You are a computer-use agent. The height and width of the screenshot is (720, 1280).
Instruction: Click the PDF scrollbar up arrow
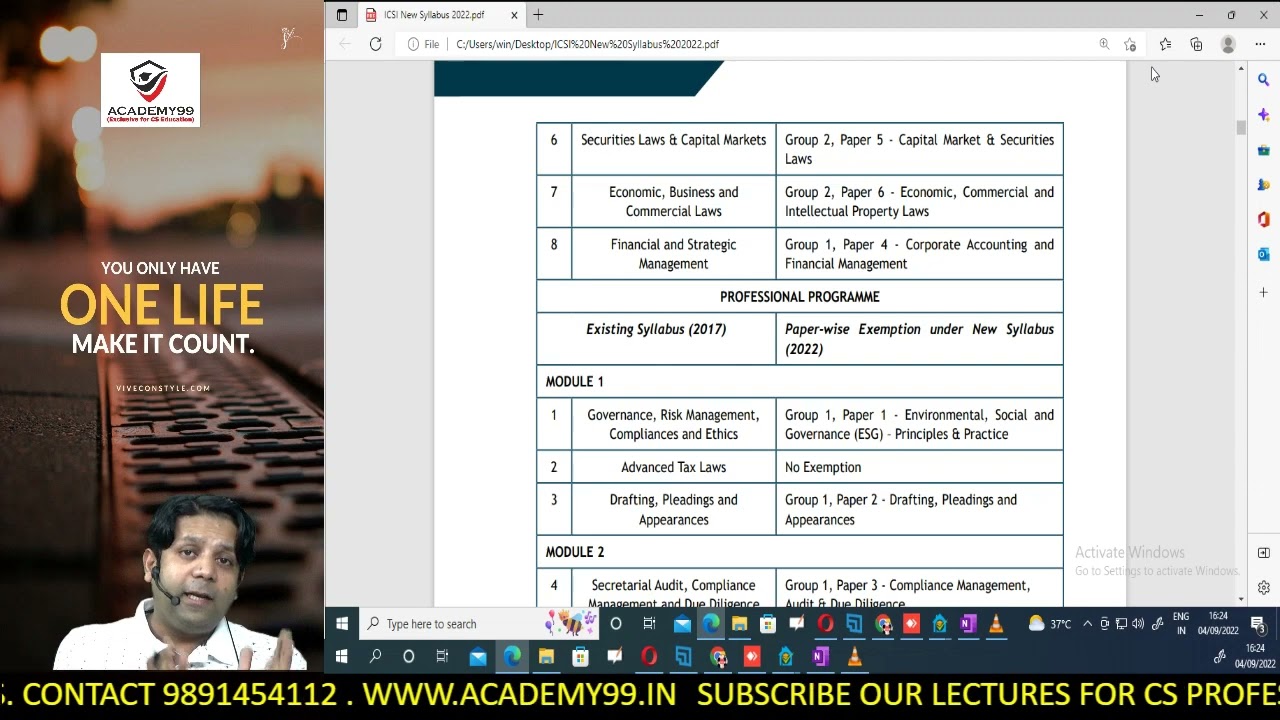(1241, 69)
